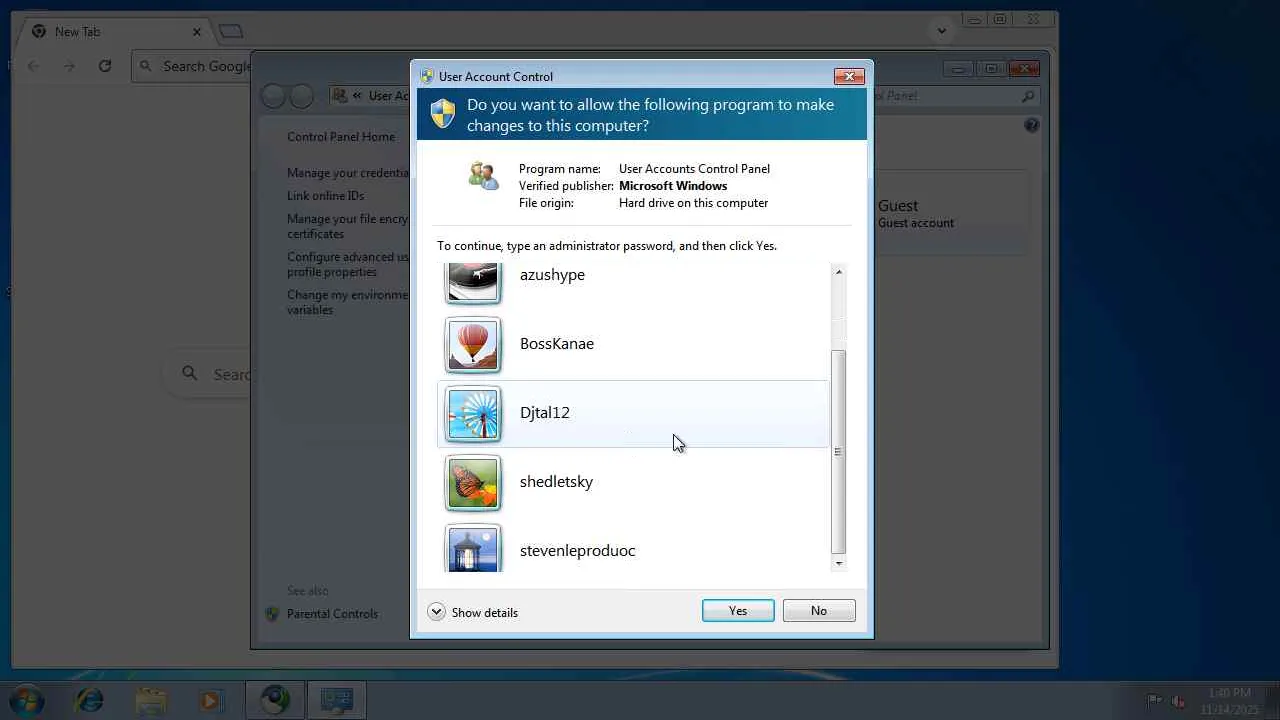1280x720 pixels.
Task: Click the UAC security shield icon
Action: pos(443,113)
